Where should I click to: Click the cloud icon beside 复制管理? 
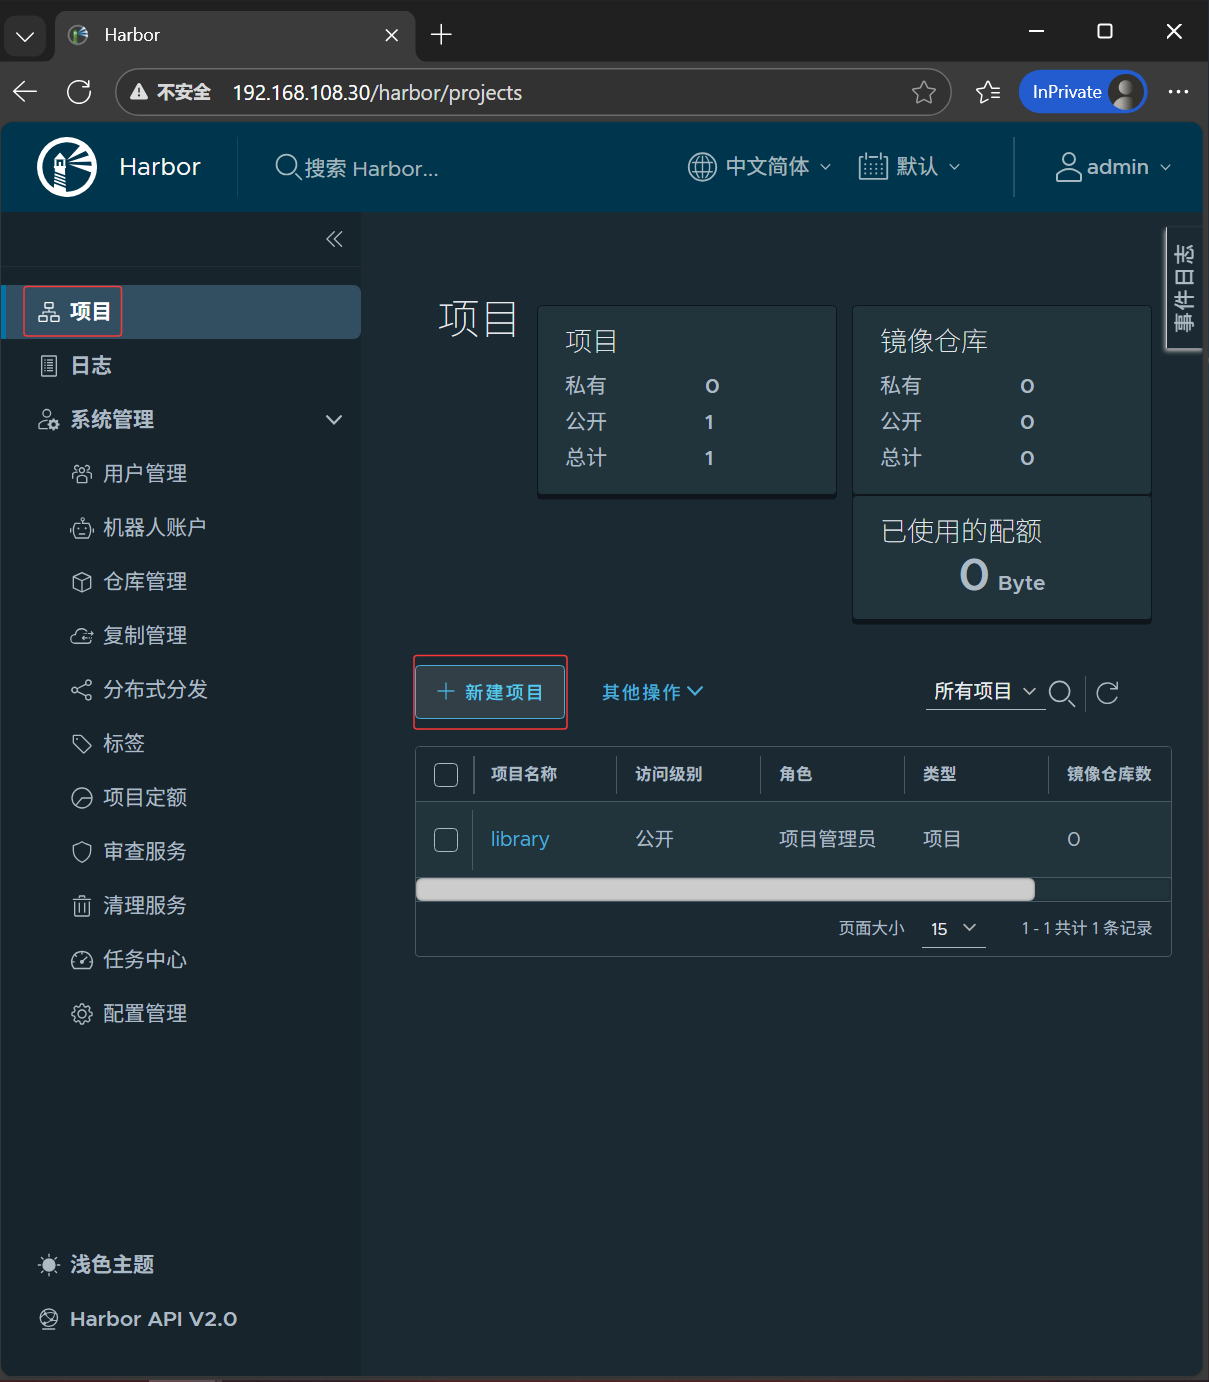(x=82, y=636)
